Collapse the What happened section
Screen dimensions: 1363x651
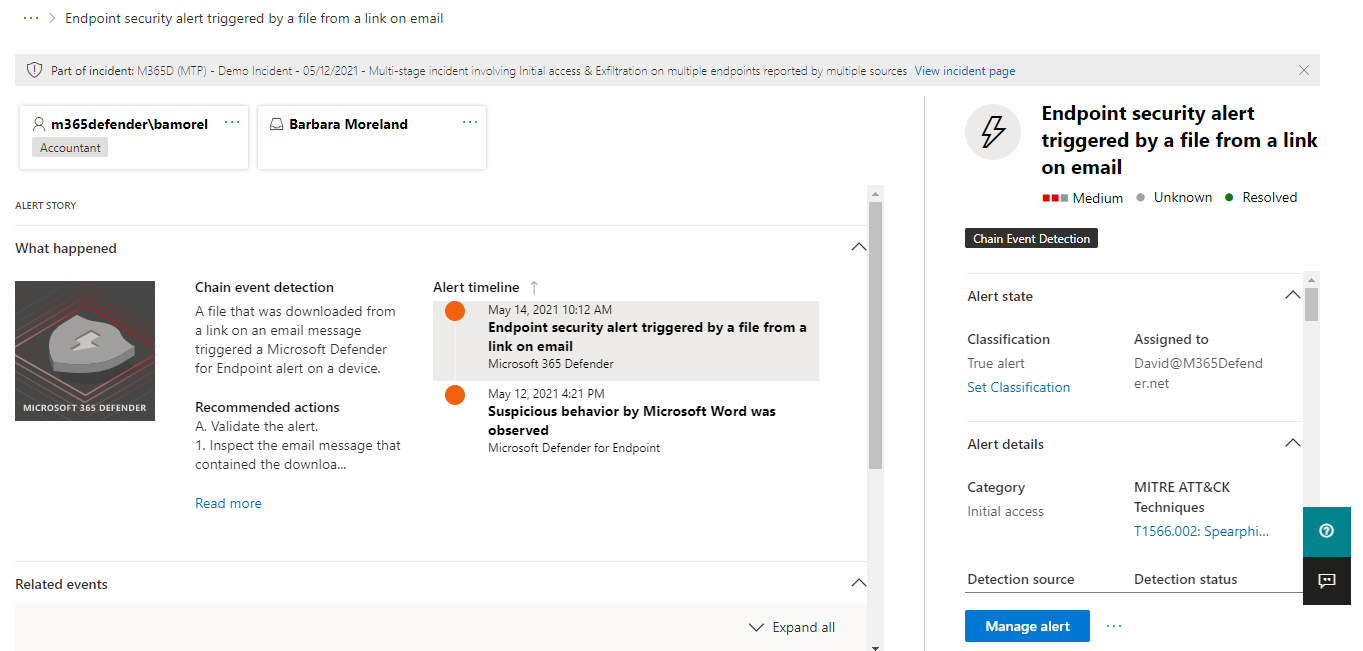click(858, 247)
